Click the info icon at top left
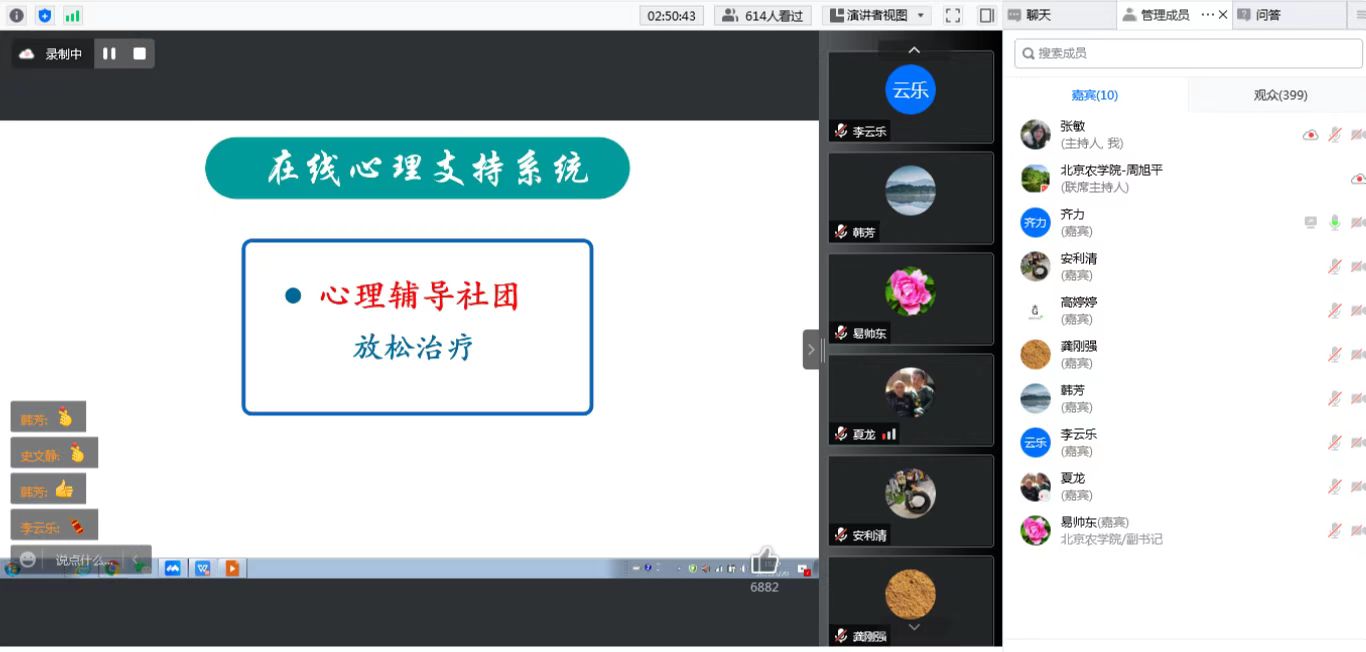This screenshot has width=1366, height=652. (x=16, y=15)
